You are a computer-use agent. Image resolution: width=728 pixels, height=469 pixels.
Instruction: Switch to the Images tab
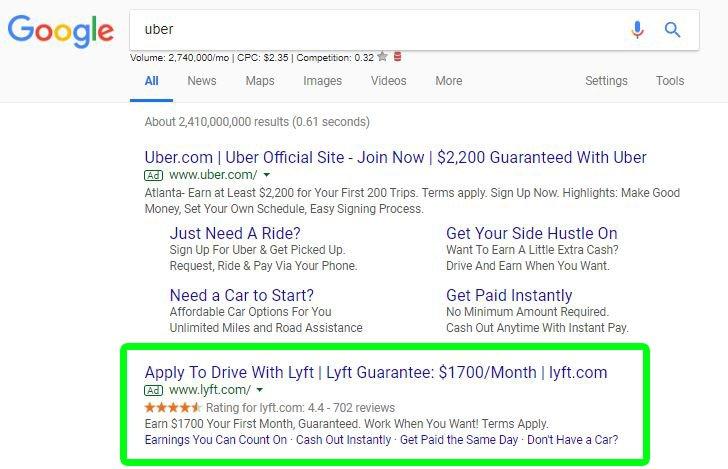point(322,81)
